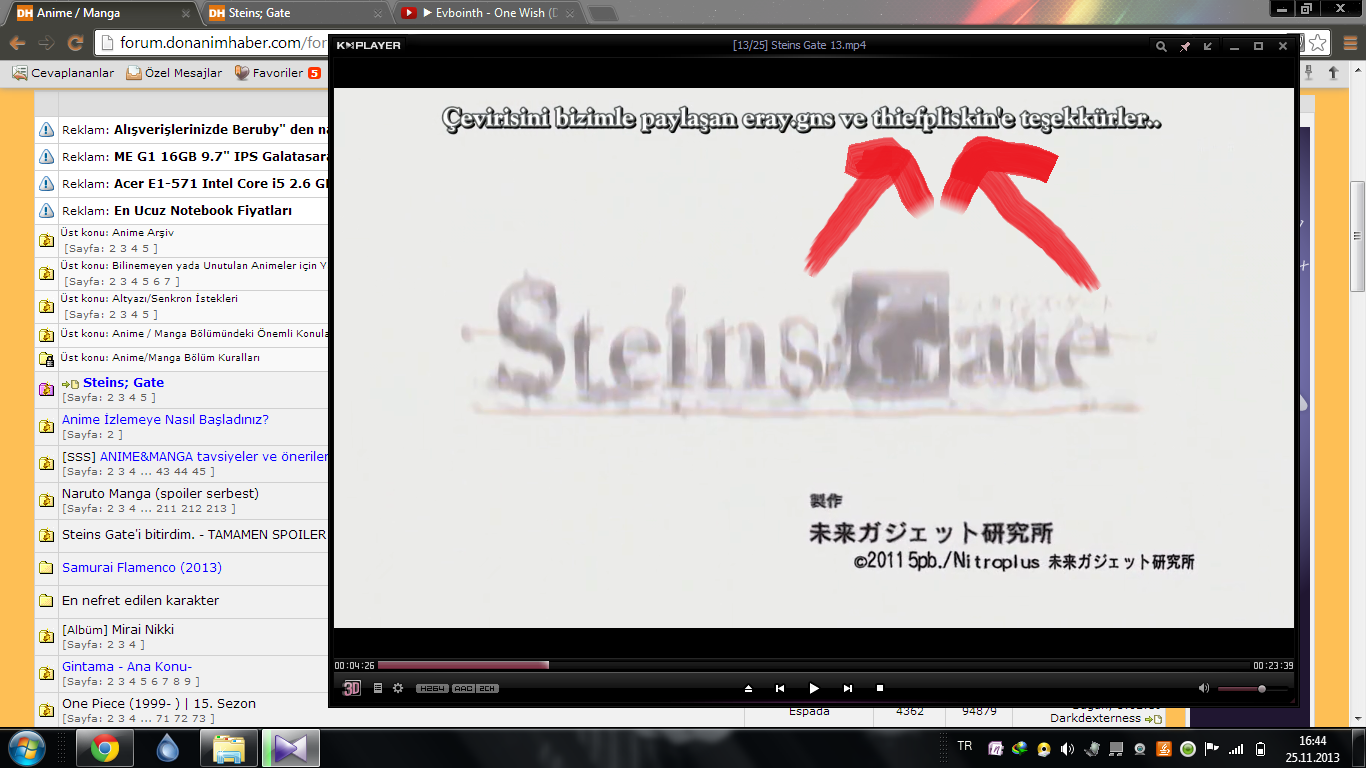The width and height of the screenshot is (1366, 768).
Task: Open the KMPlayer playlist icon
Action: tap(378, 688)
